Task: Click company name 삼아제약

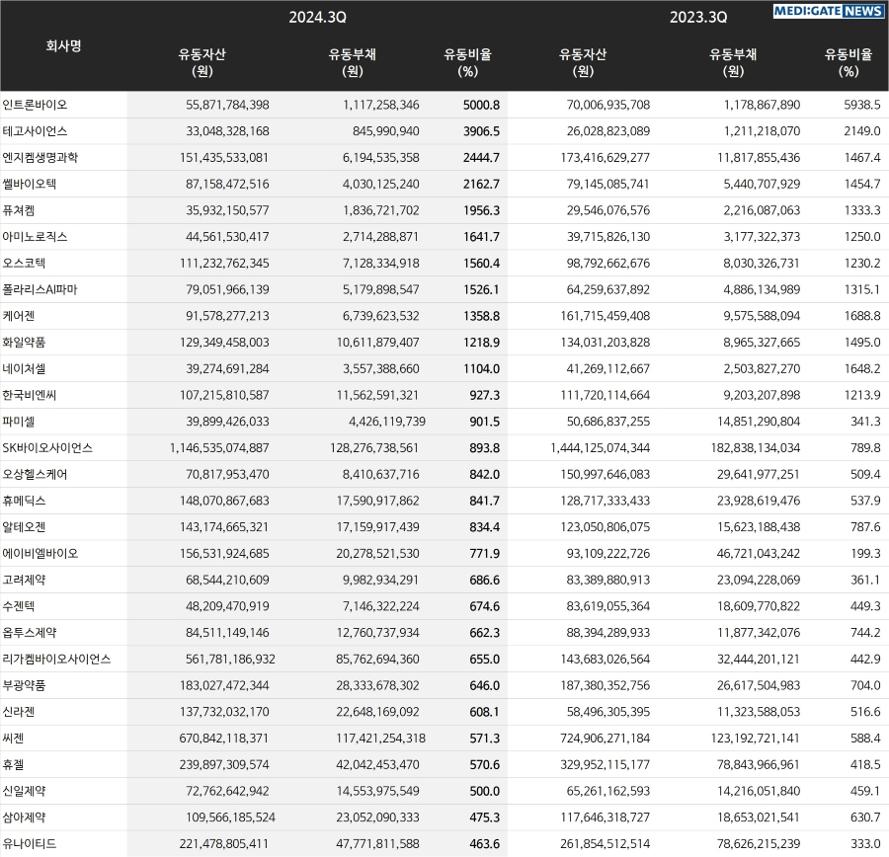Action: (24, 817)
